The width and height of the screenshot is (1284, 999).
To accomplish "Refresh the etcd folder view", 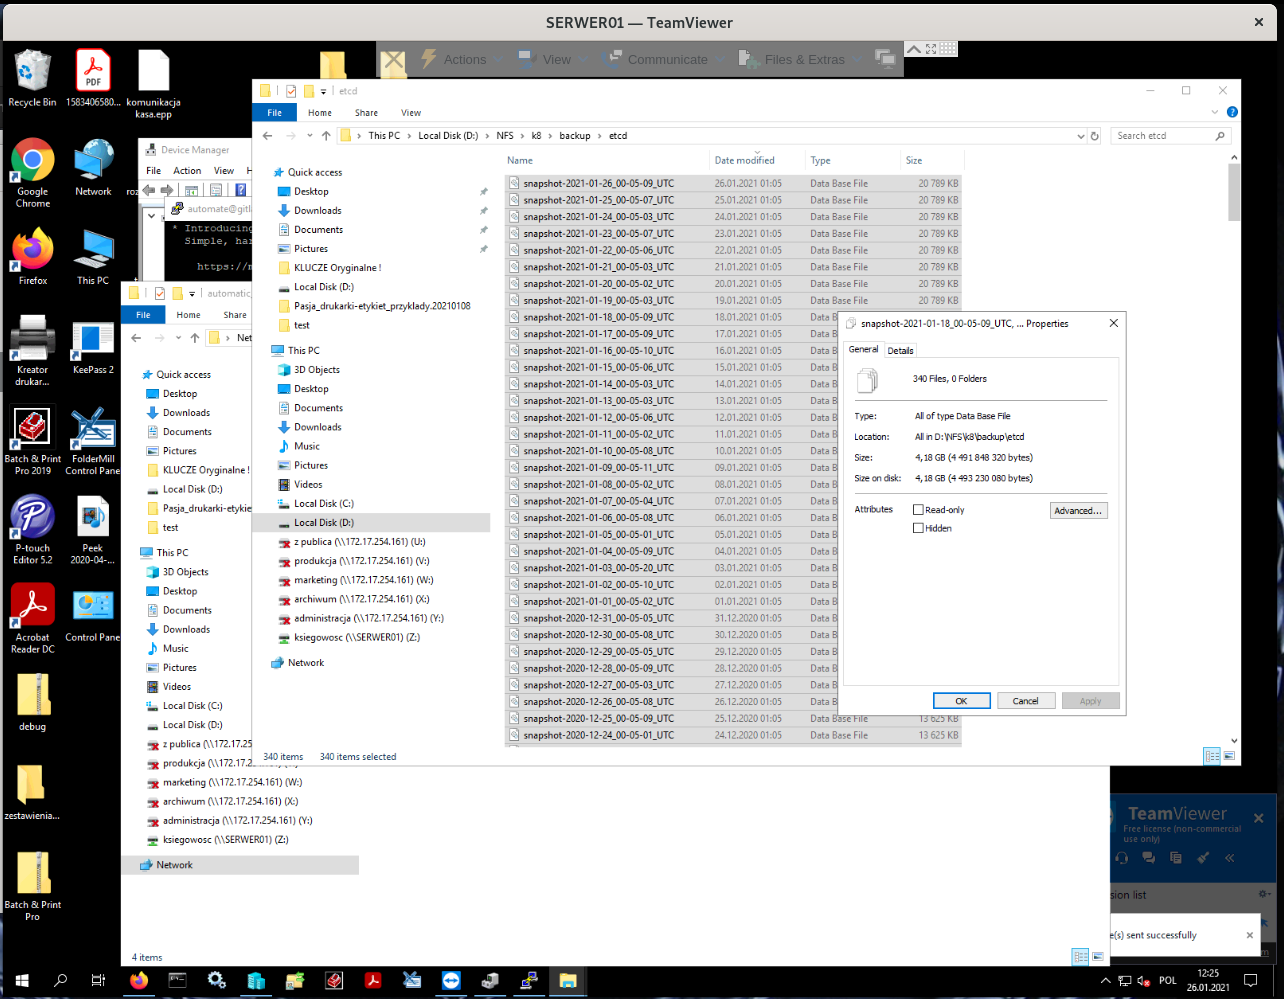I will coord(1095,136).
